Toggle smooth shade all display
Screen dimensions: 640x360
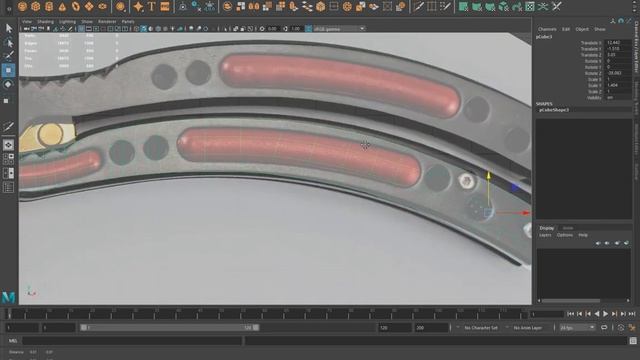point(144,29)
